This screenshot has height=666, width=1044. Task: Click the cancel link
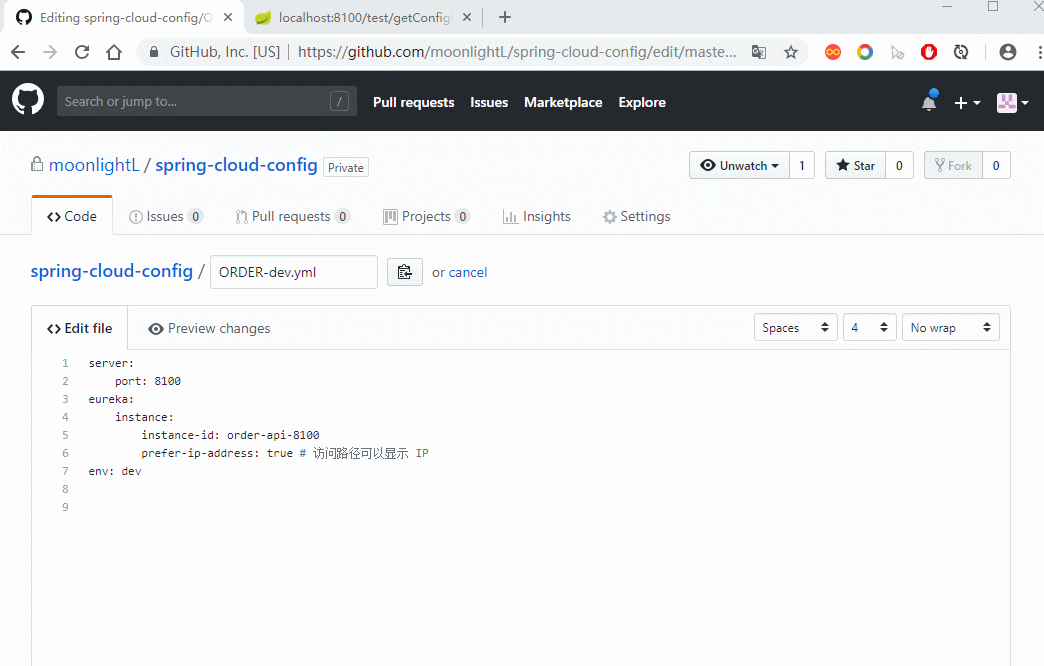click(468, 272)
